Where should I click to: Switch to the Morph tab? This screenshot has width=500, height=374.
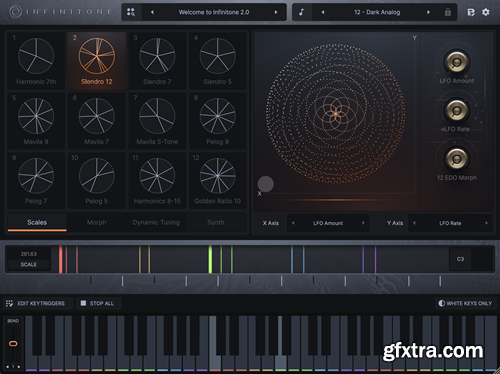97,222
